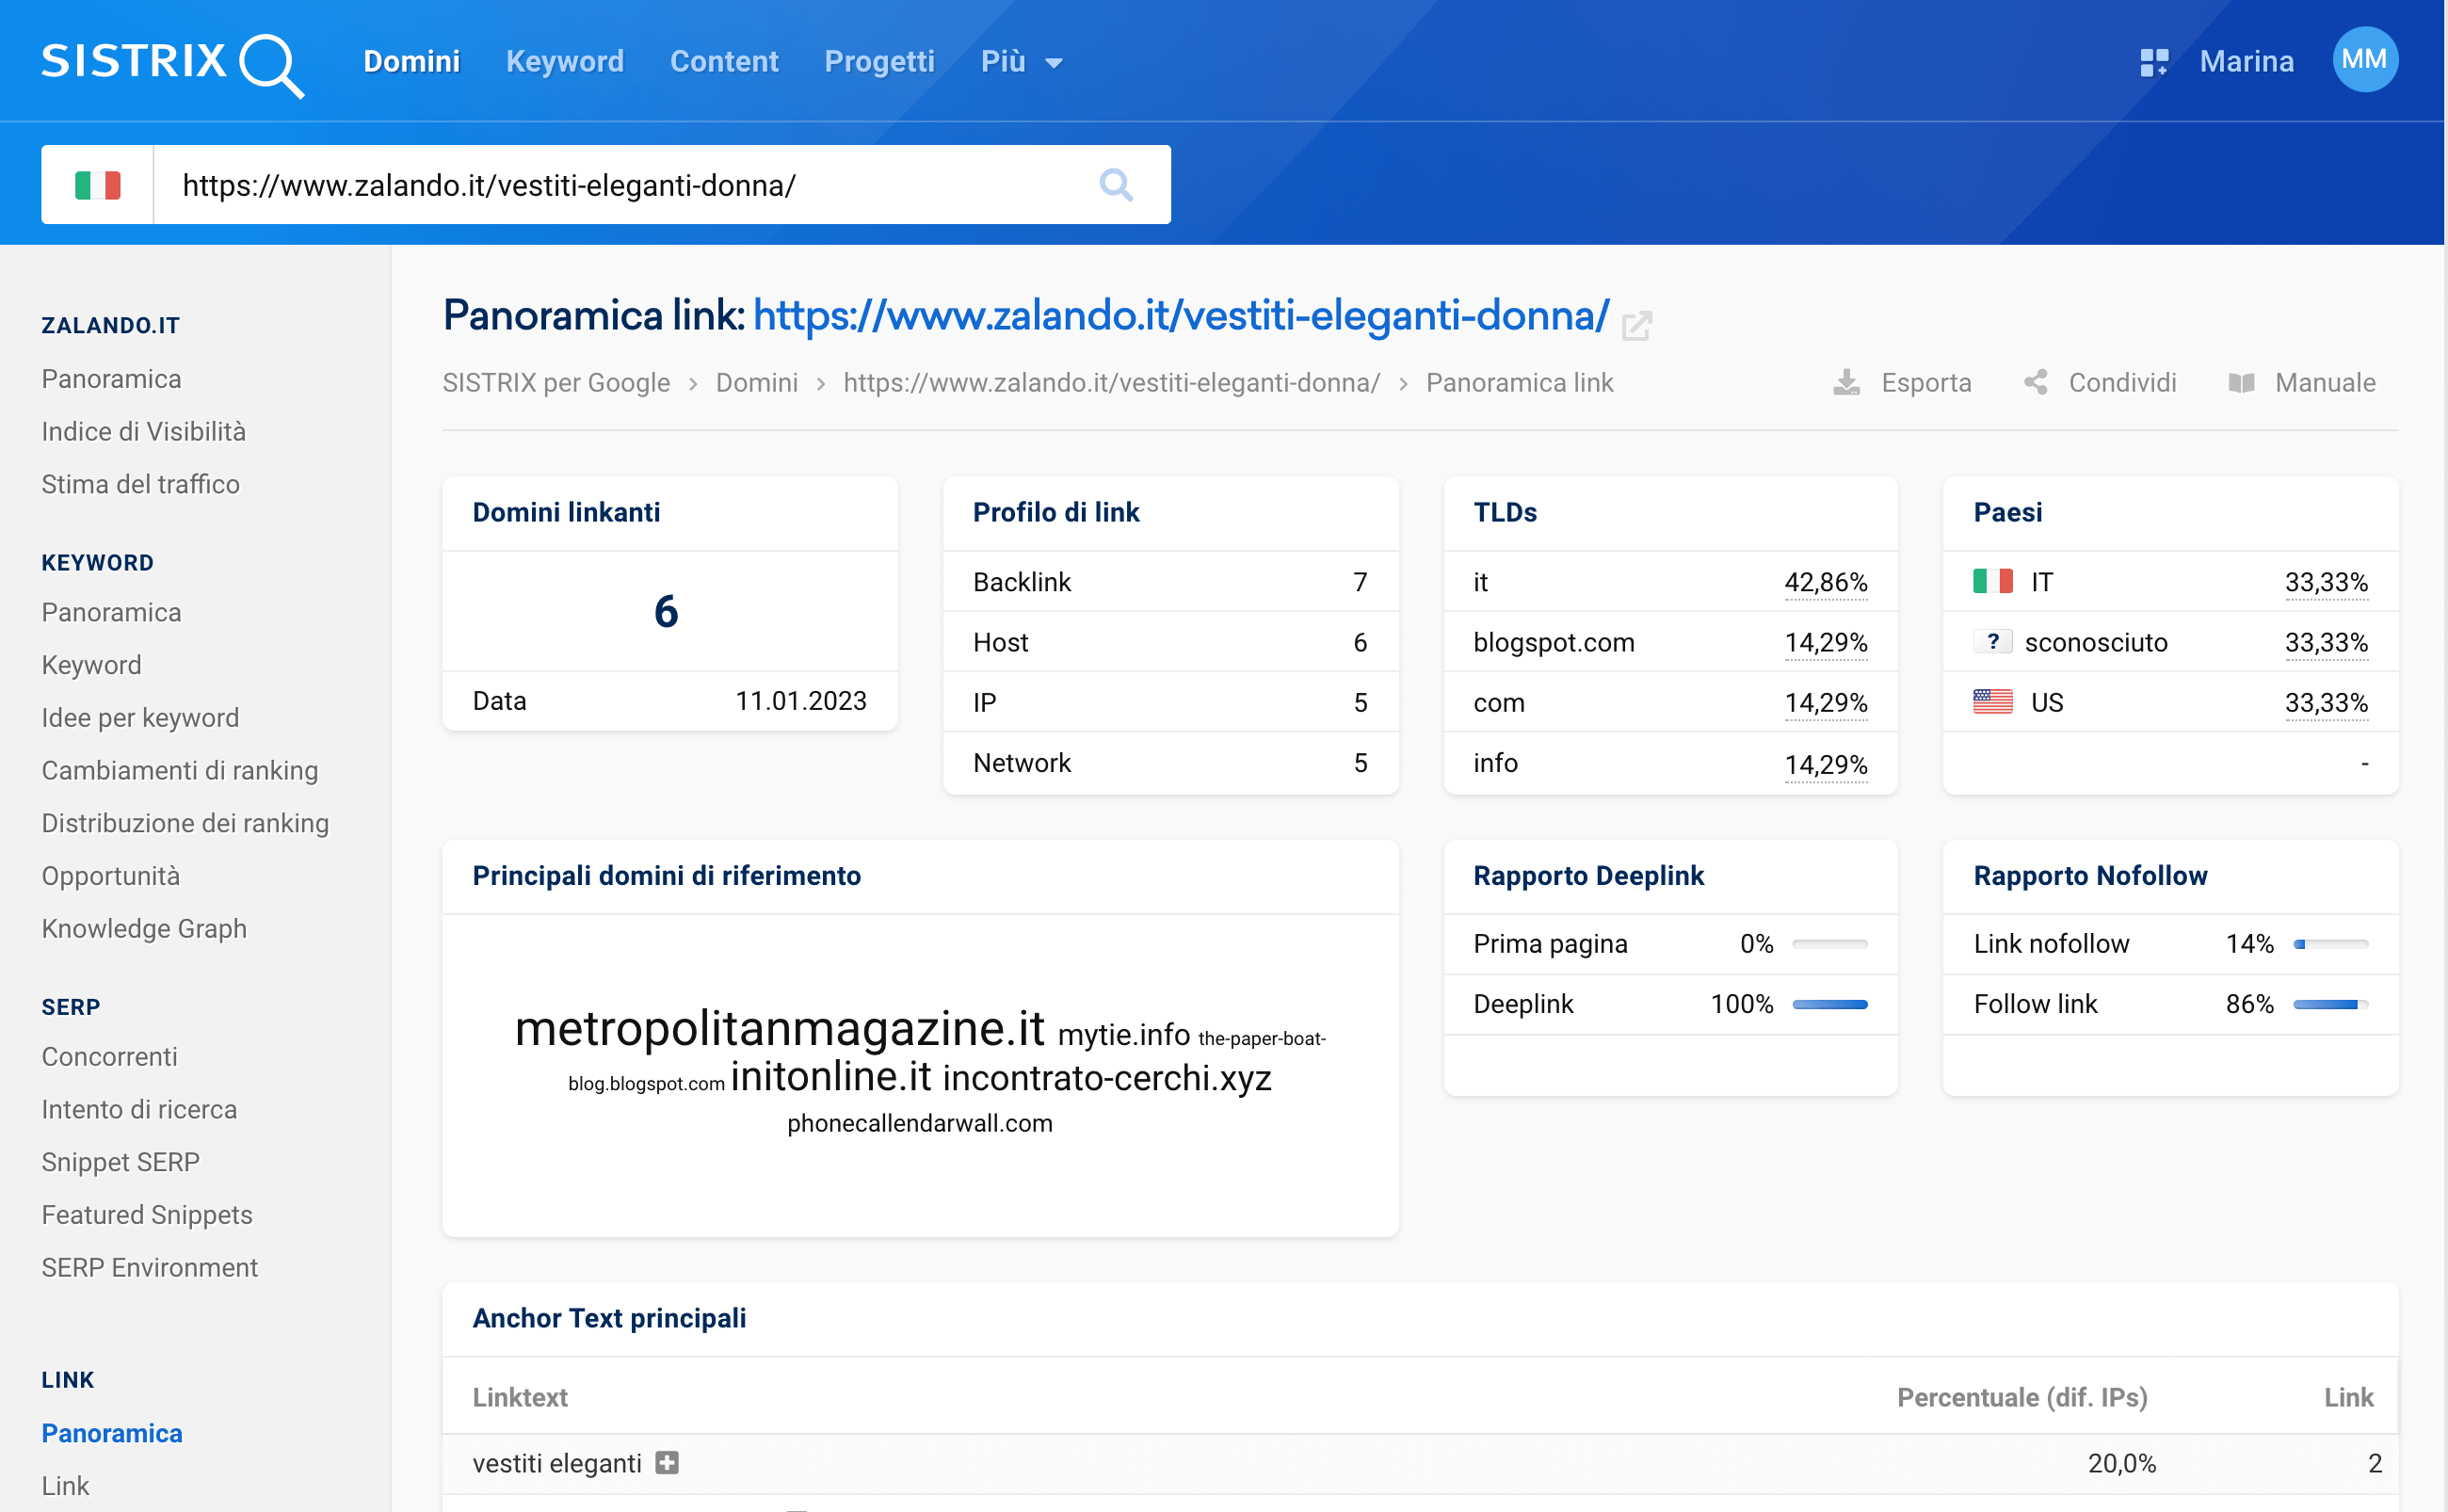Click the Manuale book icon
This screenshot has height=1512, width=2448.
point(2241,383)
